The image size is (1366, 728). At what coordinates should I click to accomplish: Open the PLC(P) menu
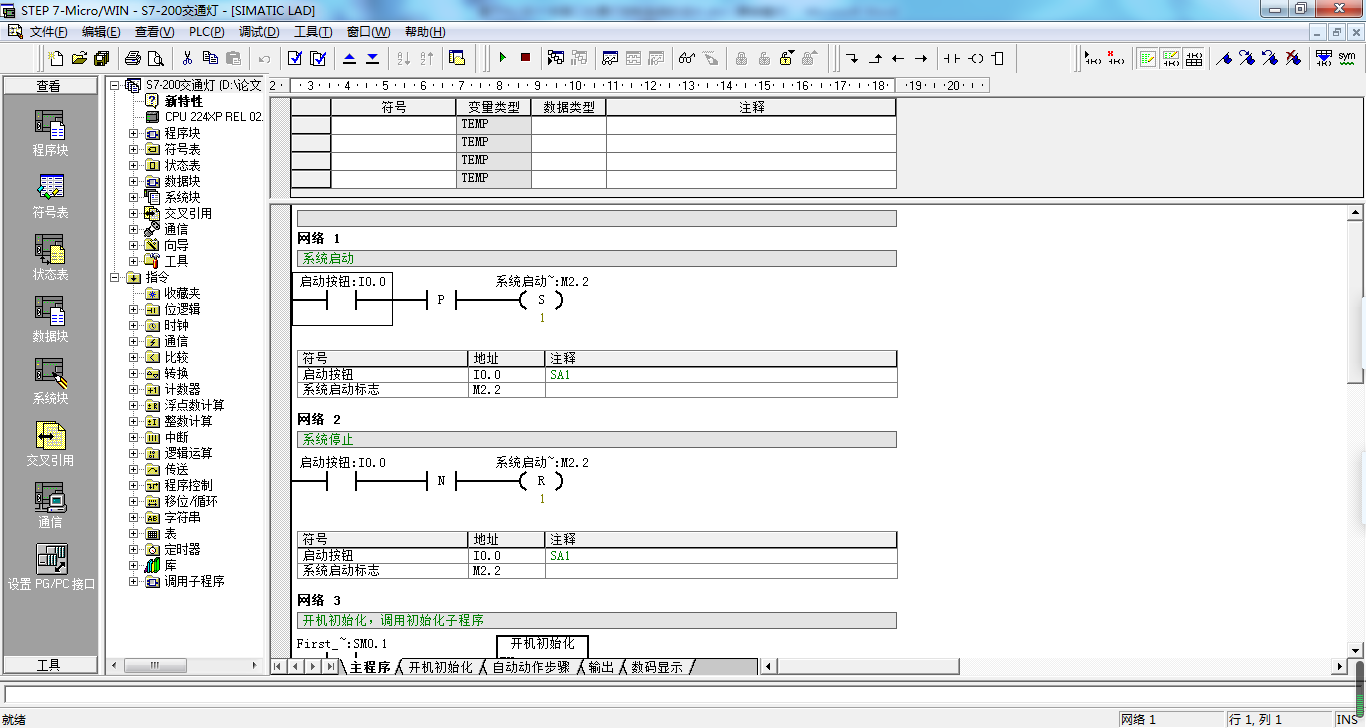coord(207,32)
